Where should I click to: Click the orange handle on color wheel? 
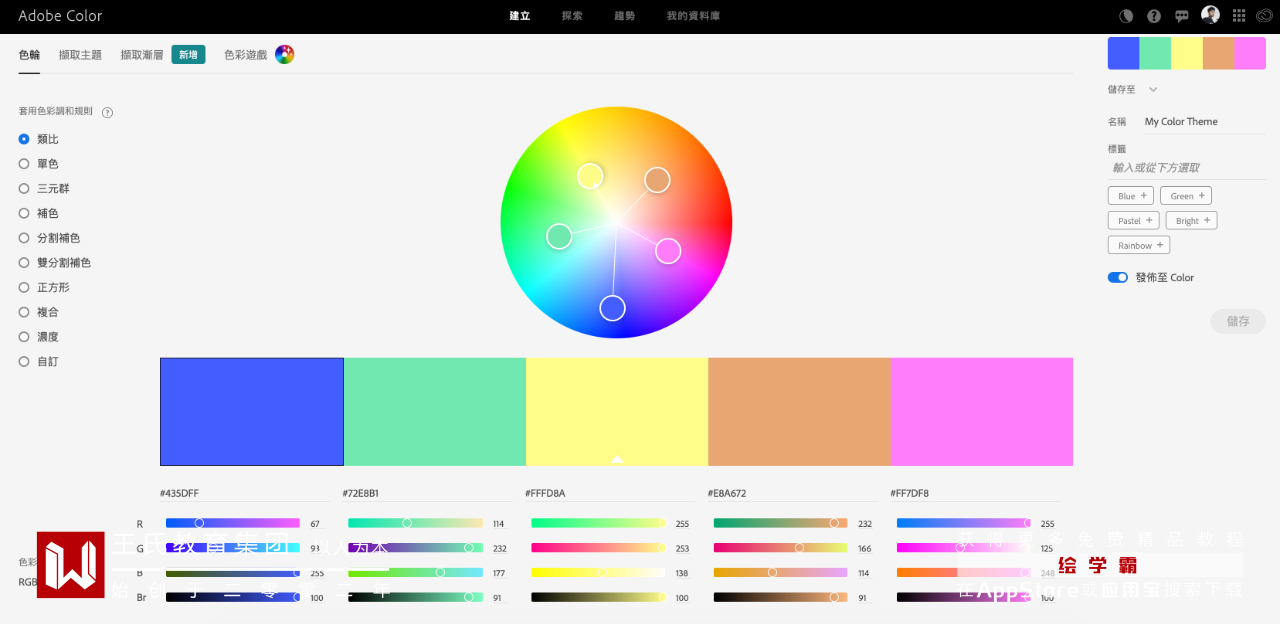657,180
